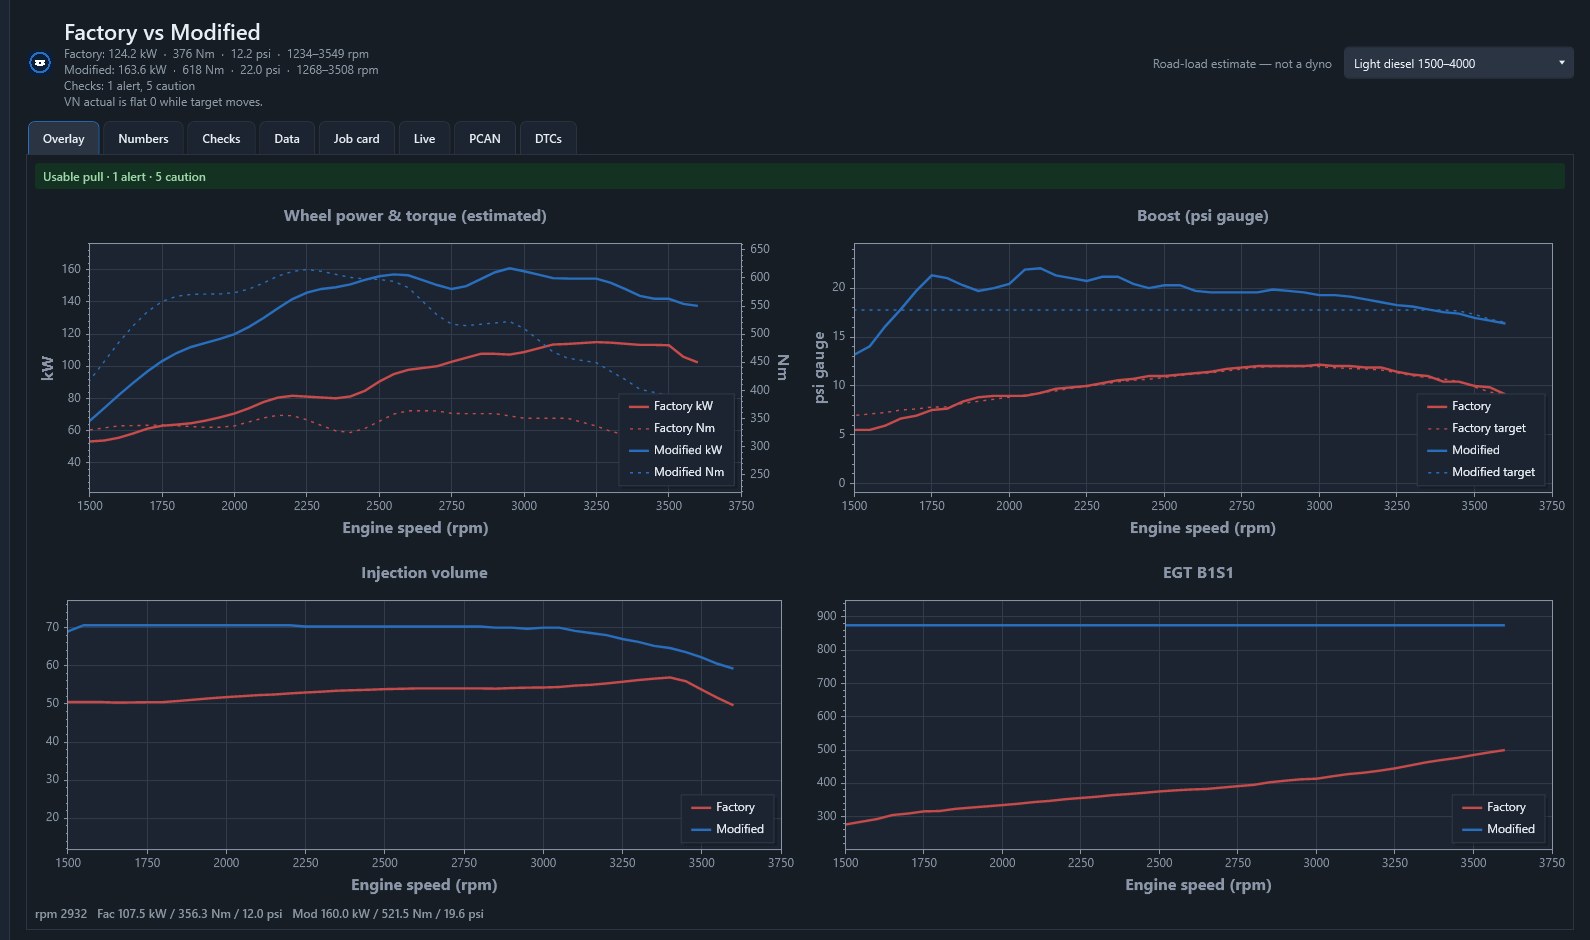Image resolution: width=1590 pixels, height=940 pixels.
Task: Toggle Factory legend entry in Injection volume chart
Action: click(x=723, y=807)
